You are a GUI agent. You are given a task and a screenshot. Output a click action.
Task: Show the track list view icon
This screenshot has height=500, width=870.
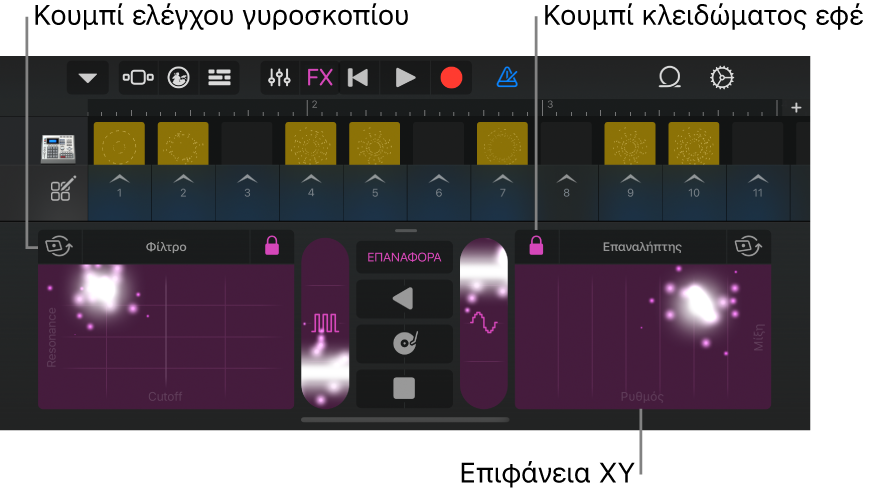[x=219, y=78]
